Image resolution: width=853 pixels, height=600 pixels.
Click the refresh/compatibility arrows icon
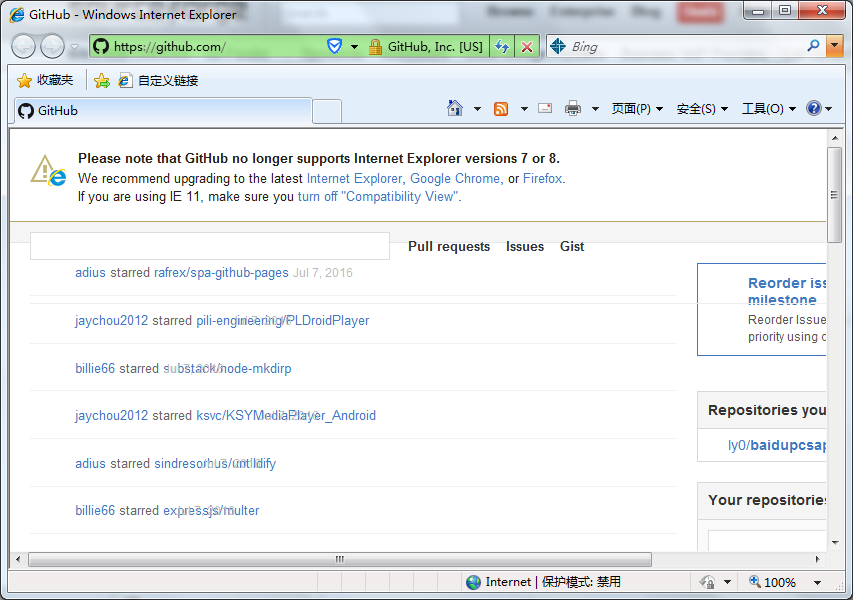coord(502,47)
